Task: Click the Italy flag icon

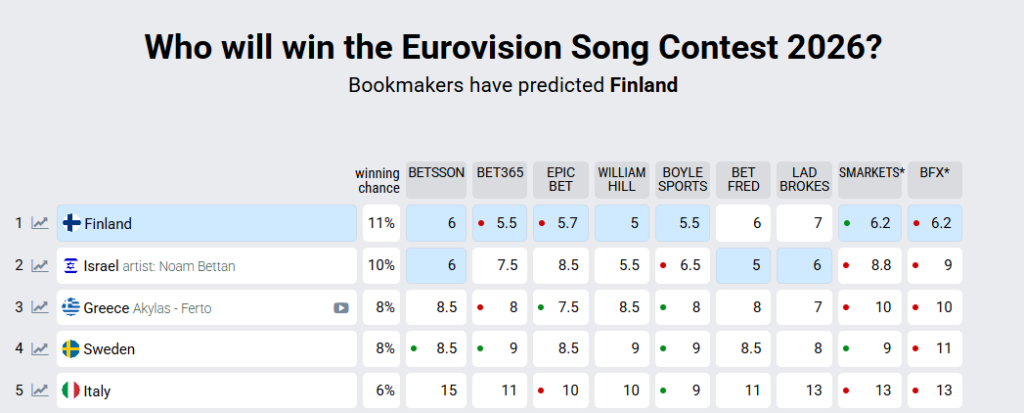Action: click(72, 391)
